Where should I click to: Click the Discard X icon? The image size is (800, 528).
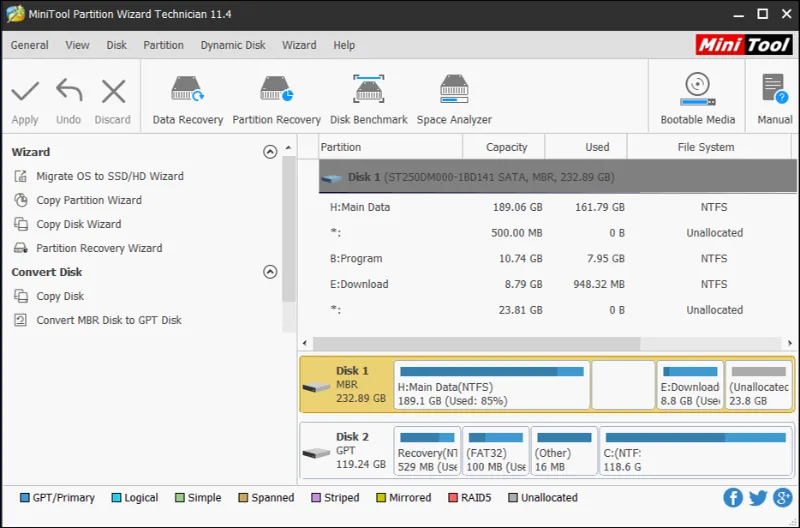113,91
